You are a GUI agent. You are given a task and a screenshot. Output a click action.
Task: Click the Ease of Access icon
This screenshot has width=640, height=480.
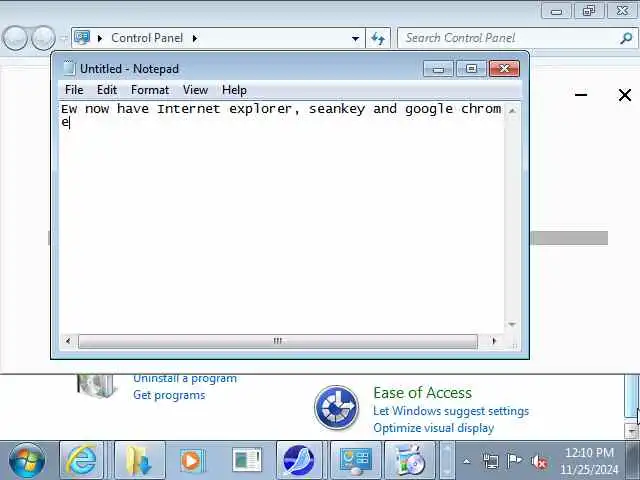[336, 407]
